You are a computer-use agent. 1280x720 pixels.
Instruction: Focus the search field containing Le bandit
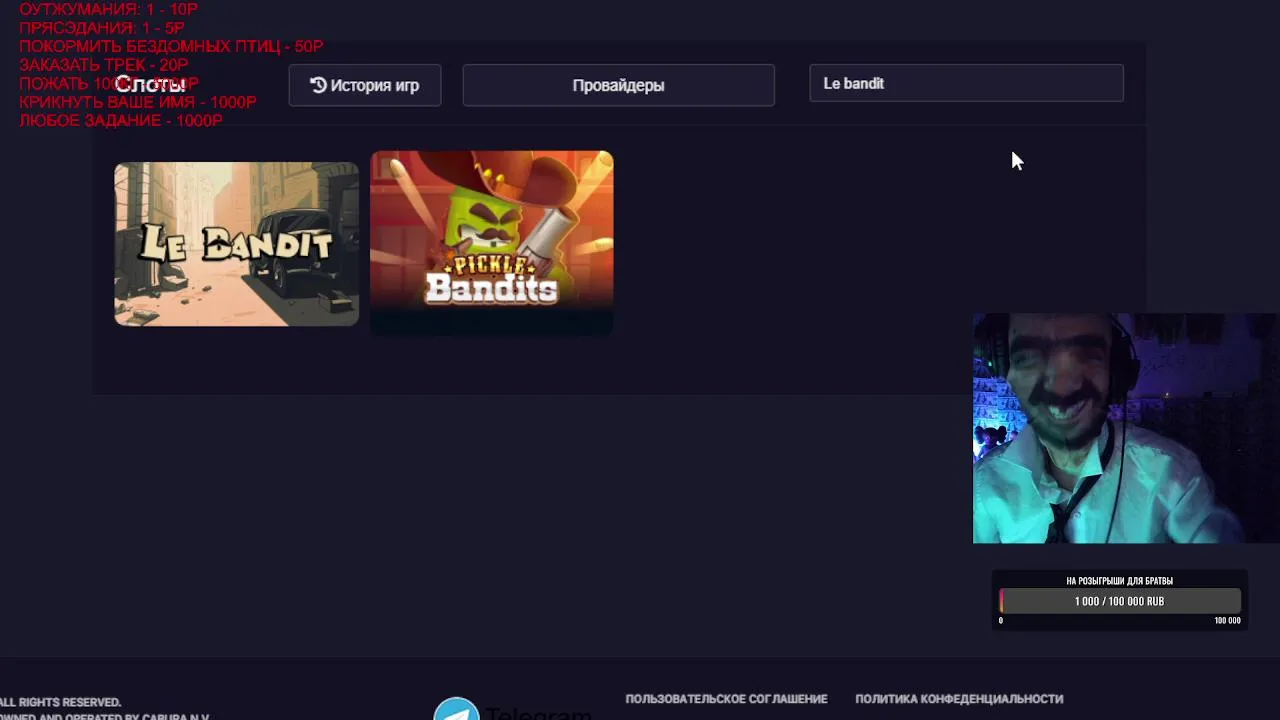[966, 84]
